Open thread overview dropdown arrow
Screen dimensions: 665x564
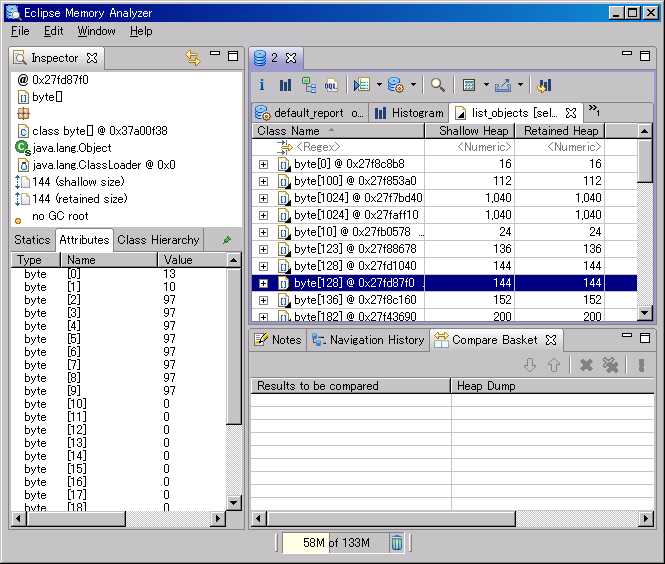(379, 85)
